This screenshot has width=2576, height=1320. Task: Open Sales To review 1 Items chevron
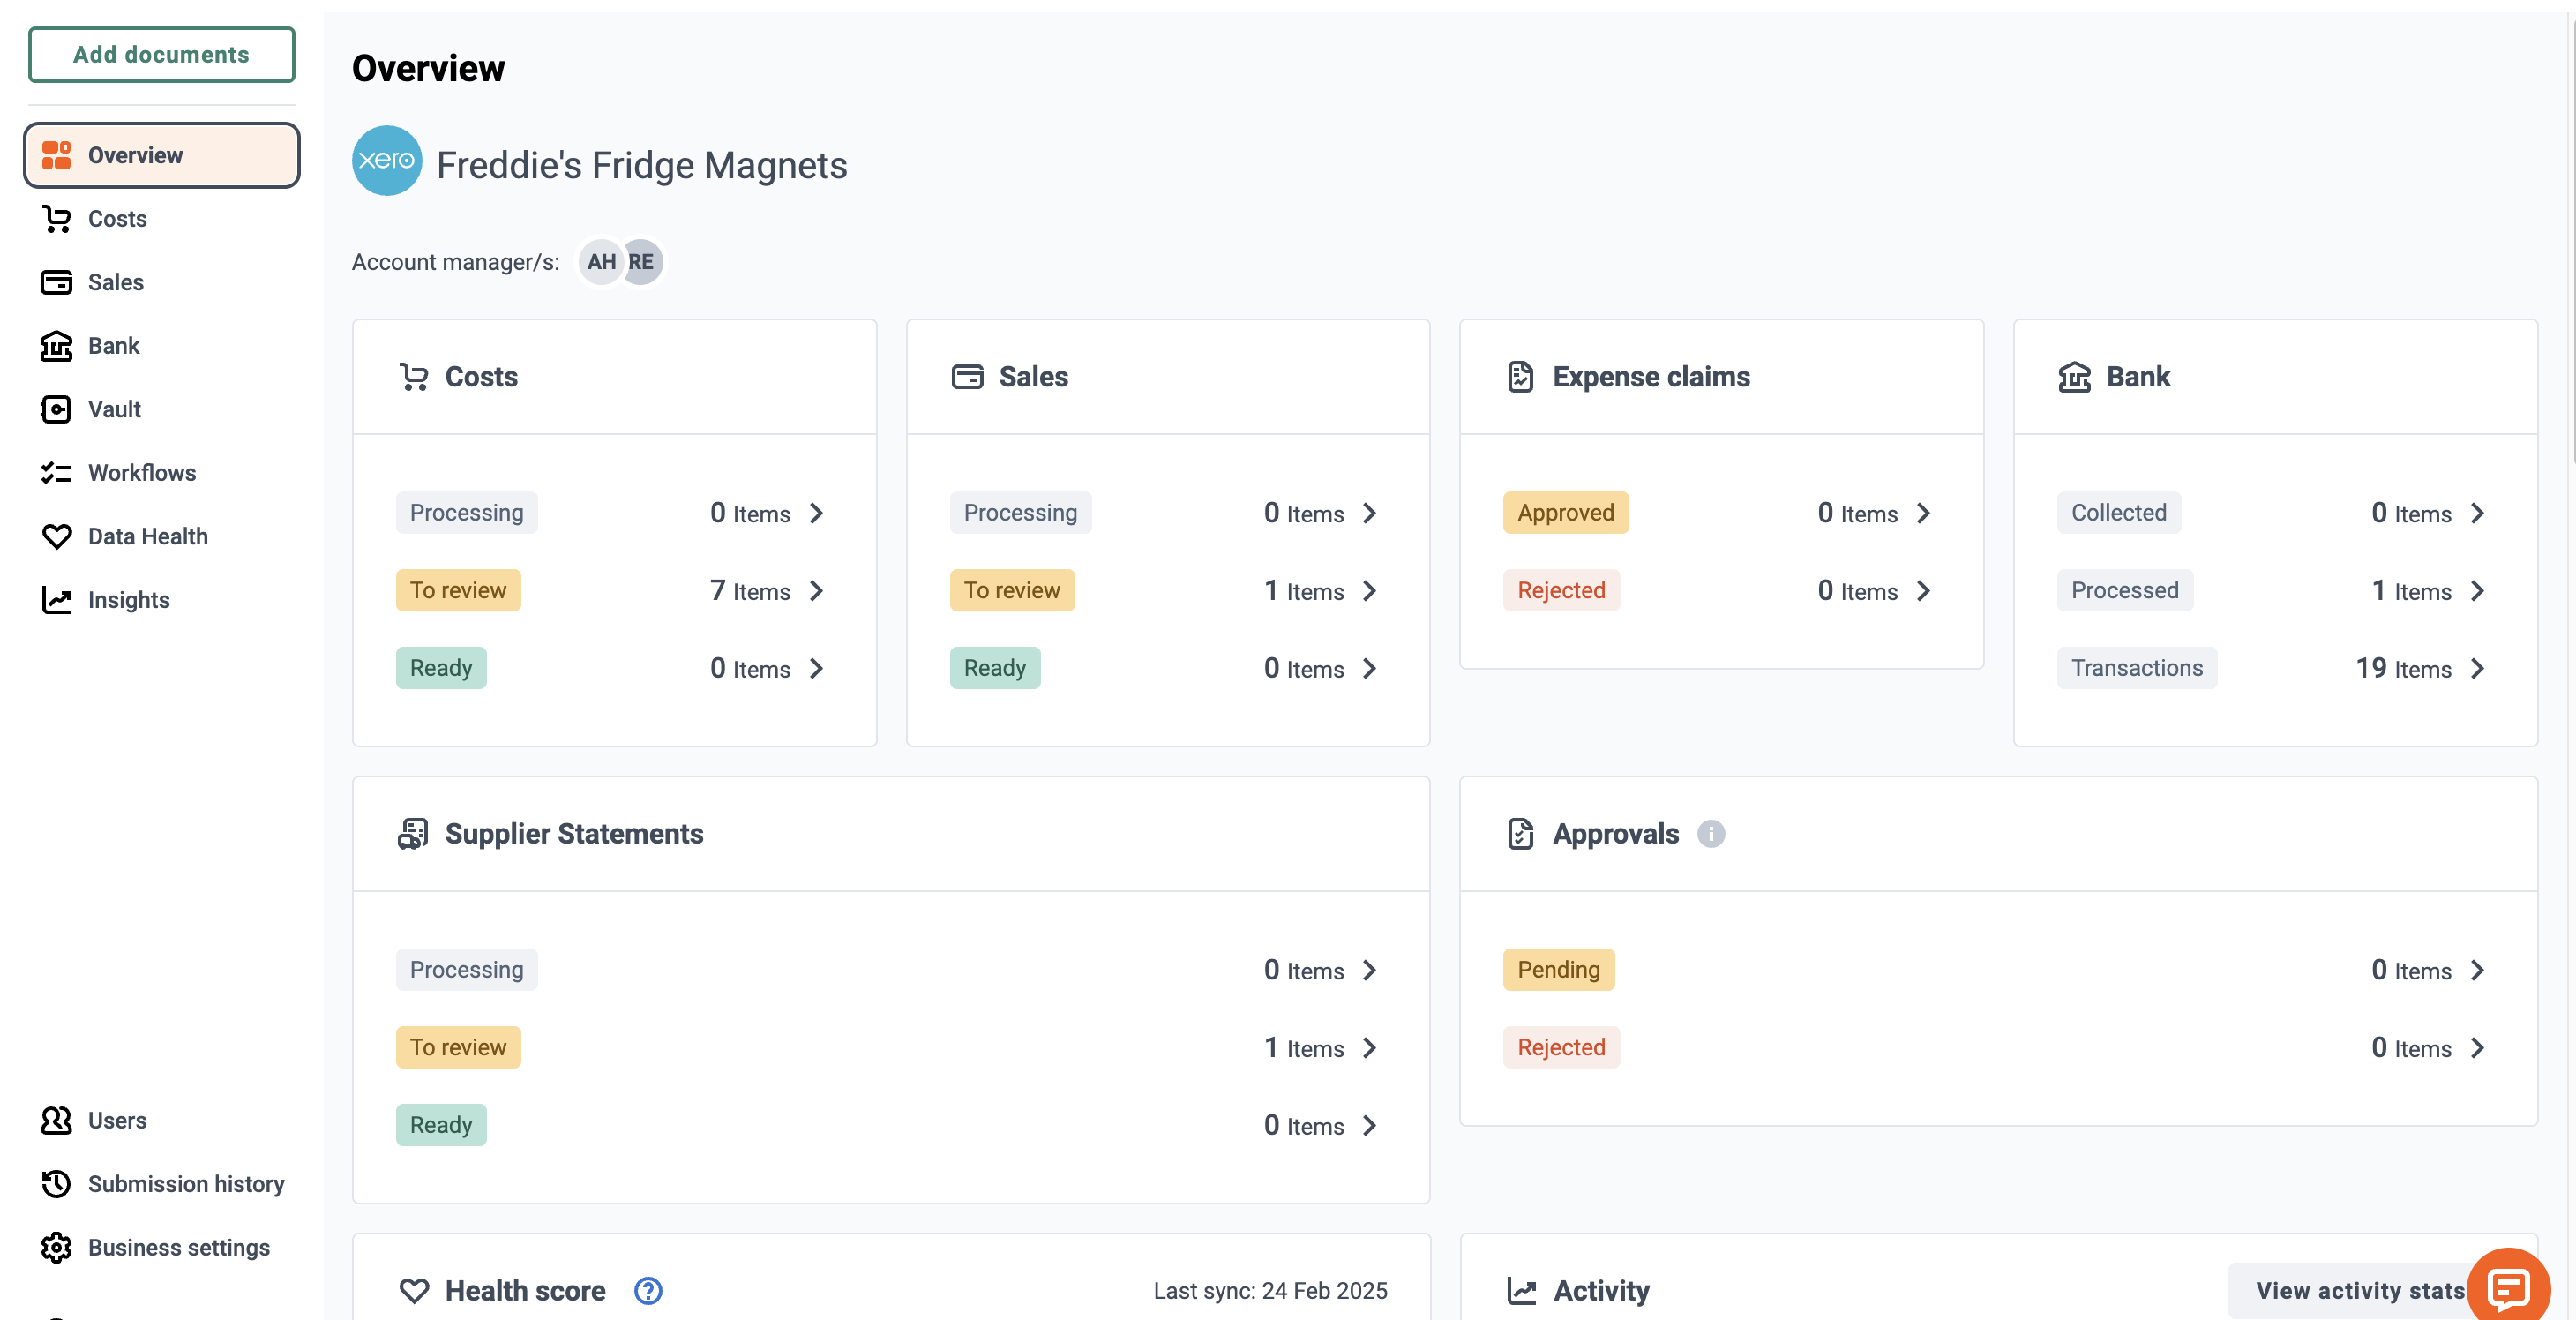[x=1370, y=591]
